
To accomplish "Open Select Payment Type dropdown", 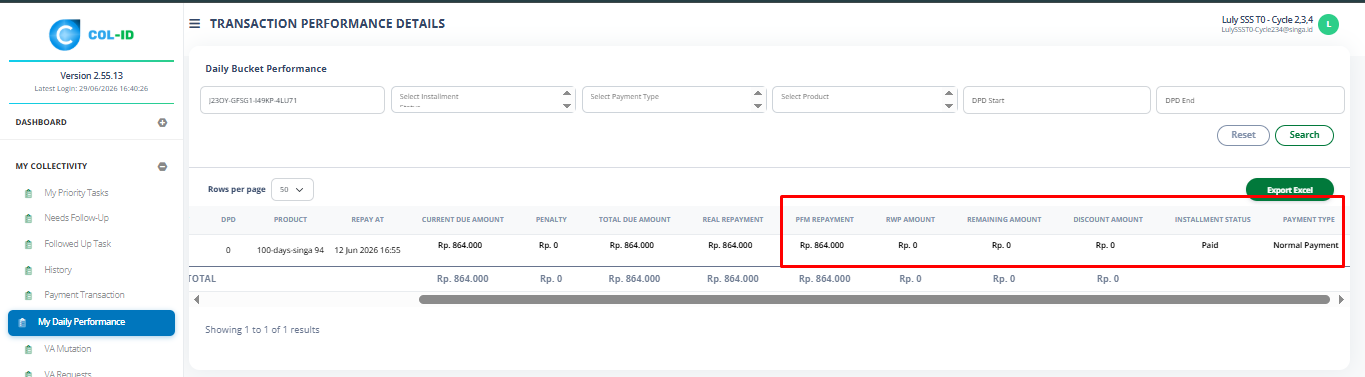I will (674, 100).
